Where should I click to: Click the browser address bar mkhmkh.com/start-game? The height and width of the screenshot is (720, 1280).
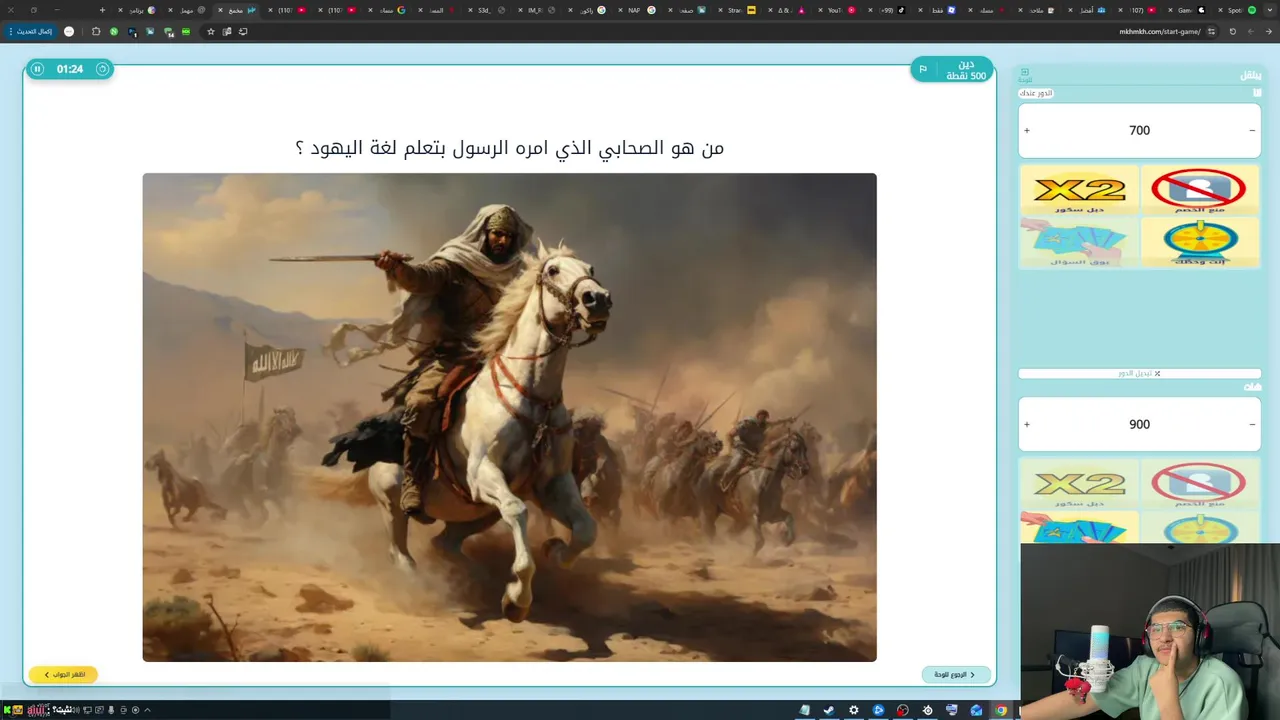1159,31
